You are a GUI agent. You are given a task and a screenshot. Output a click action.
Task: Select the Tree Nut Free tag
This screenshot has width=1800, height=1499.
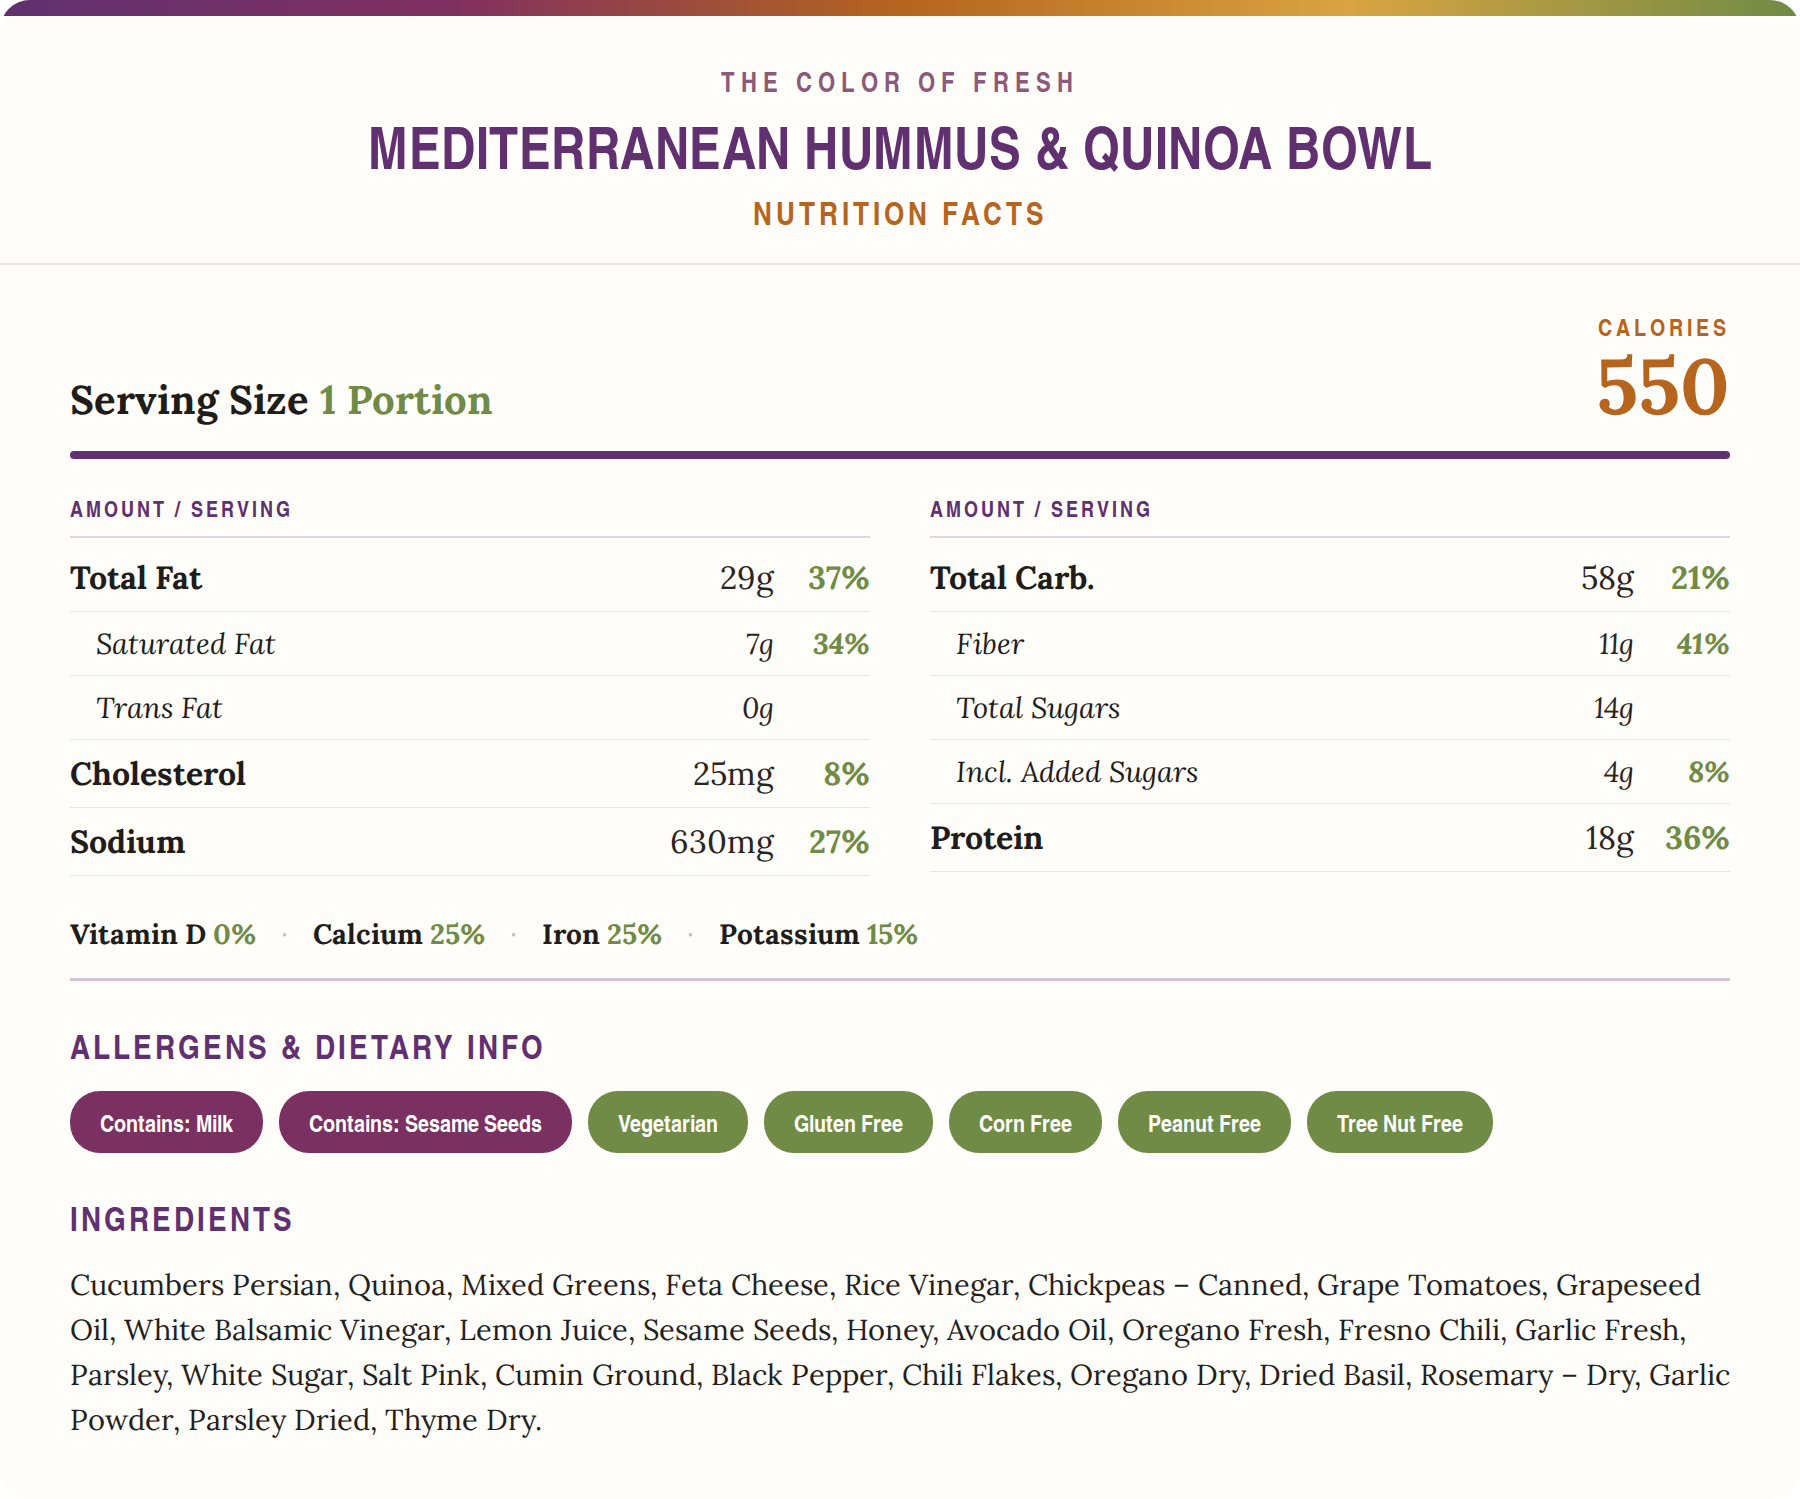pos(1399,1122)
